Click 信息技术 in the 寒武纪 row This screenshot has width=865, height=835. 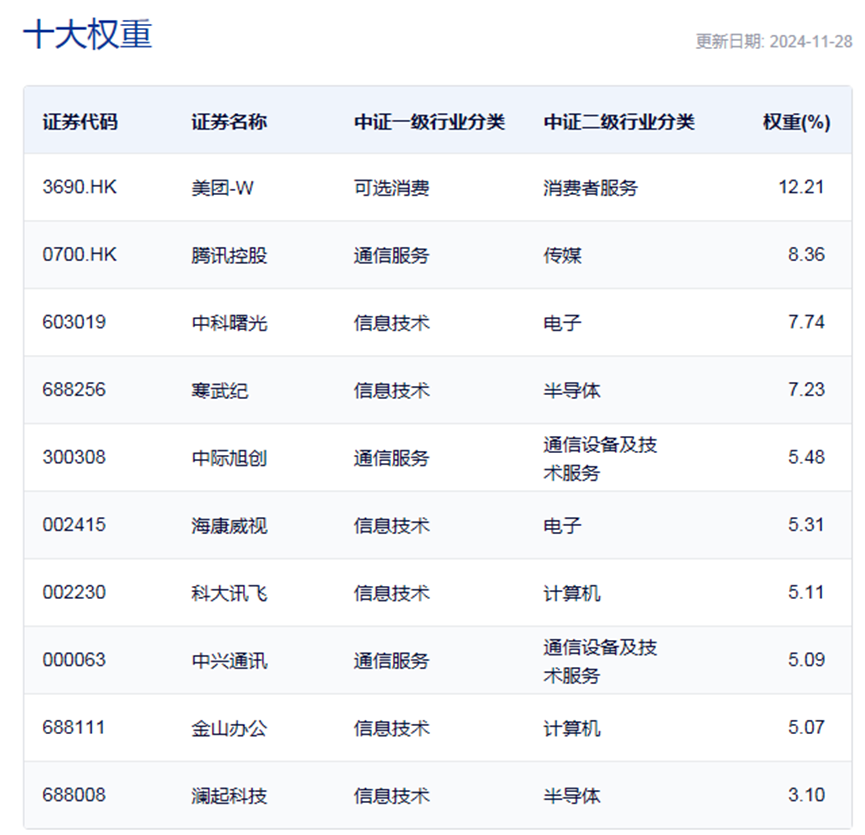click(x=391, y=390)
